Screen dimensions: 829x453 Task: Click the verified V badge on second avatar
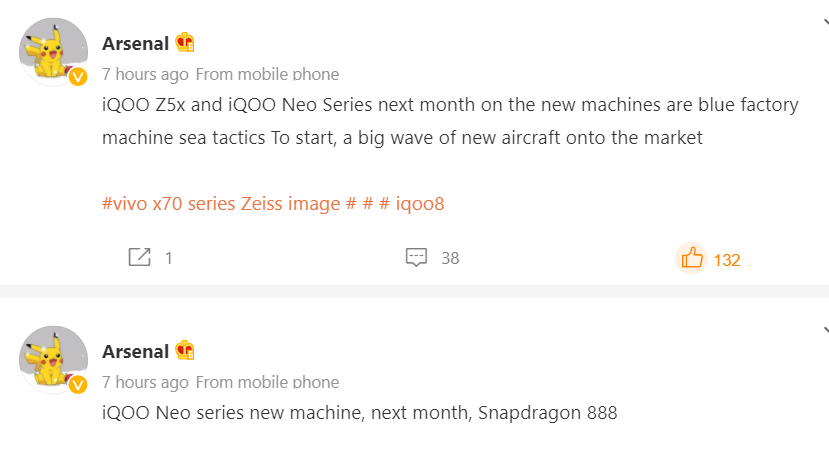tap(78, 385)
